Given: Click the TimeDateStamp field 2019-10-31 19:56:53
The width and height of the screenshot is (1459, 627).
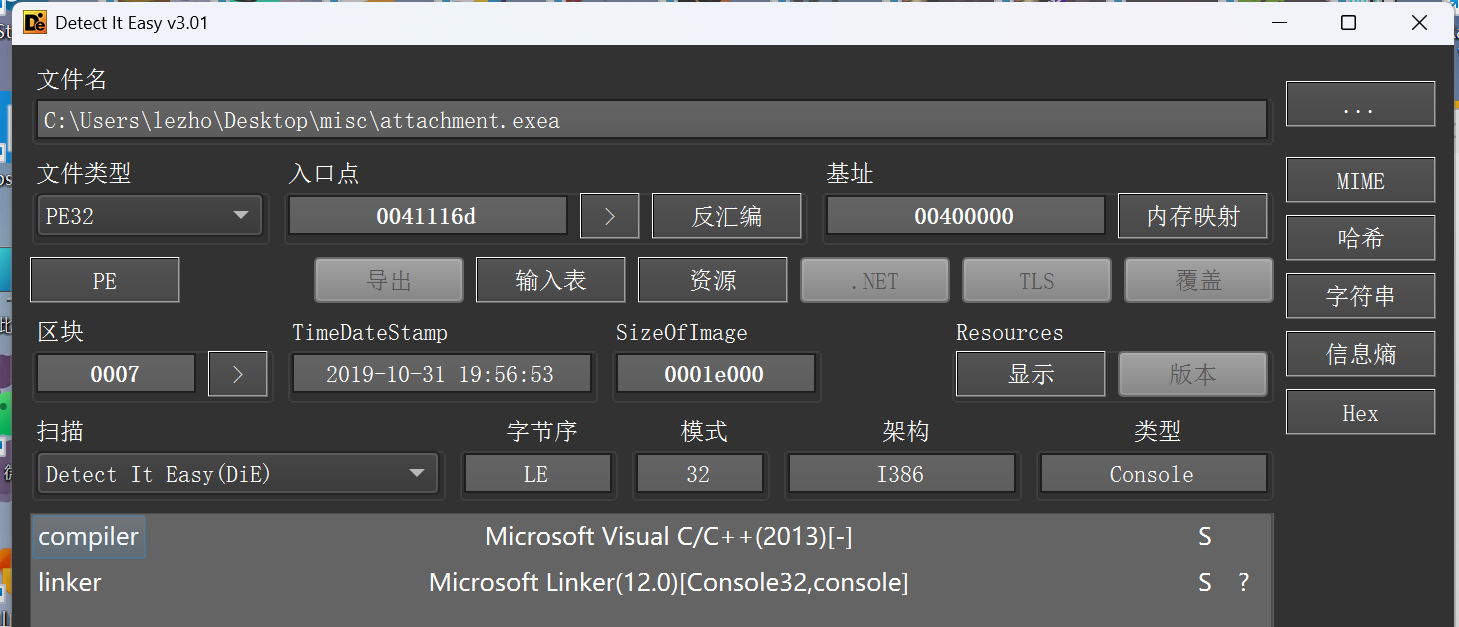Looking at the screenshot, I should [x=441, y=374].
